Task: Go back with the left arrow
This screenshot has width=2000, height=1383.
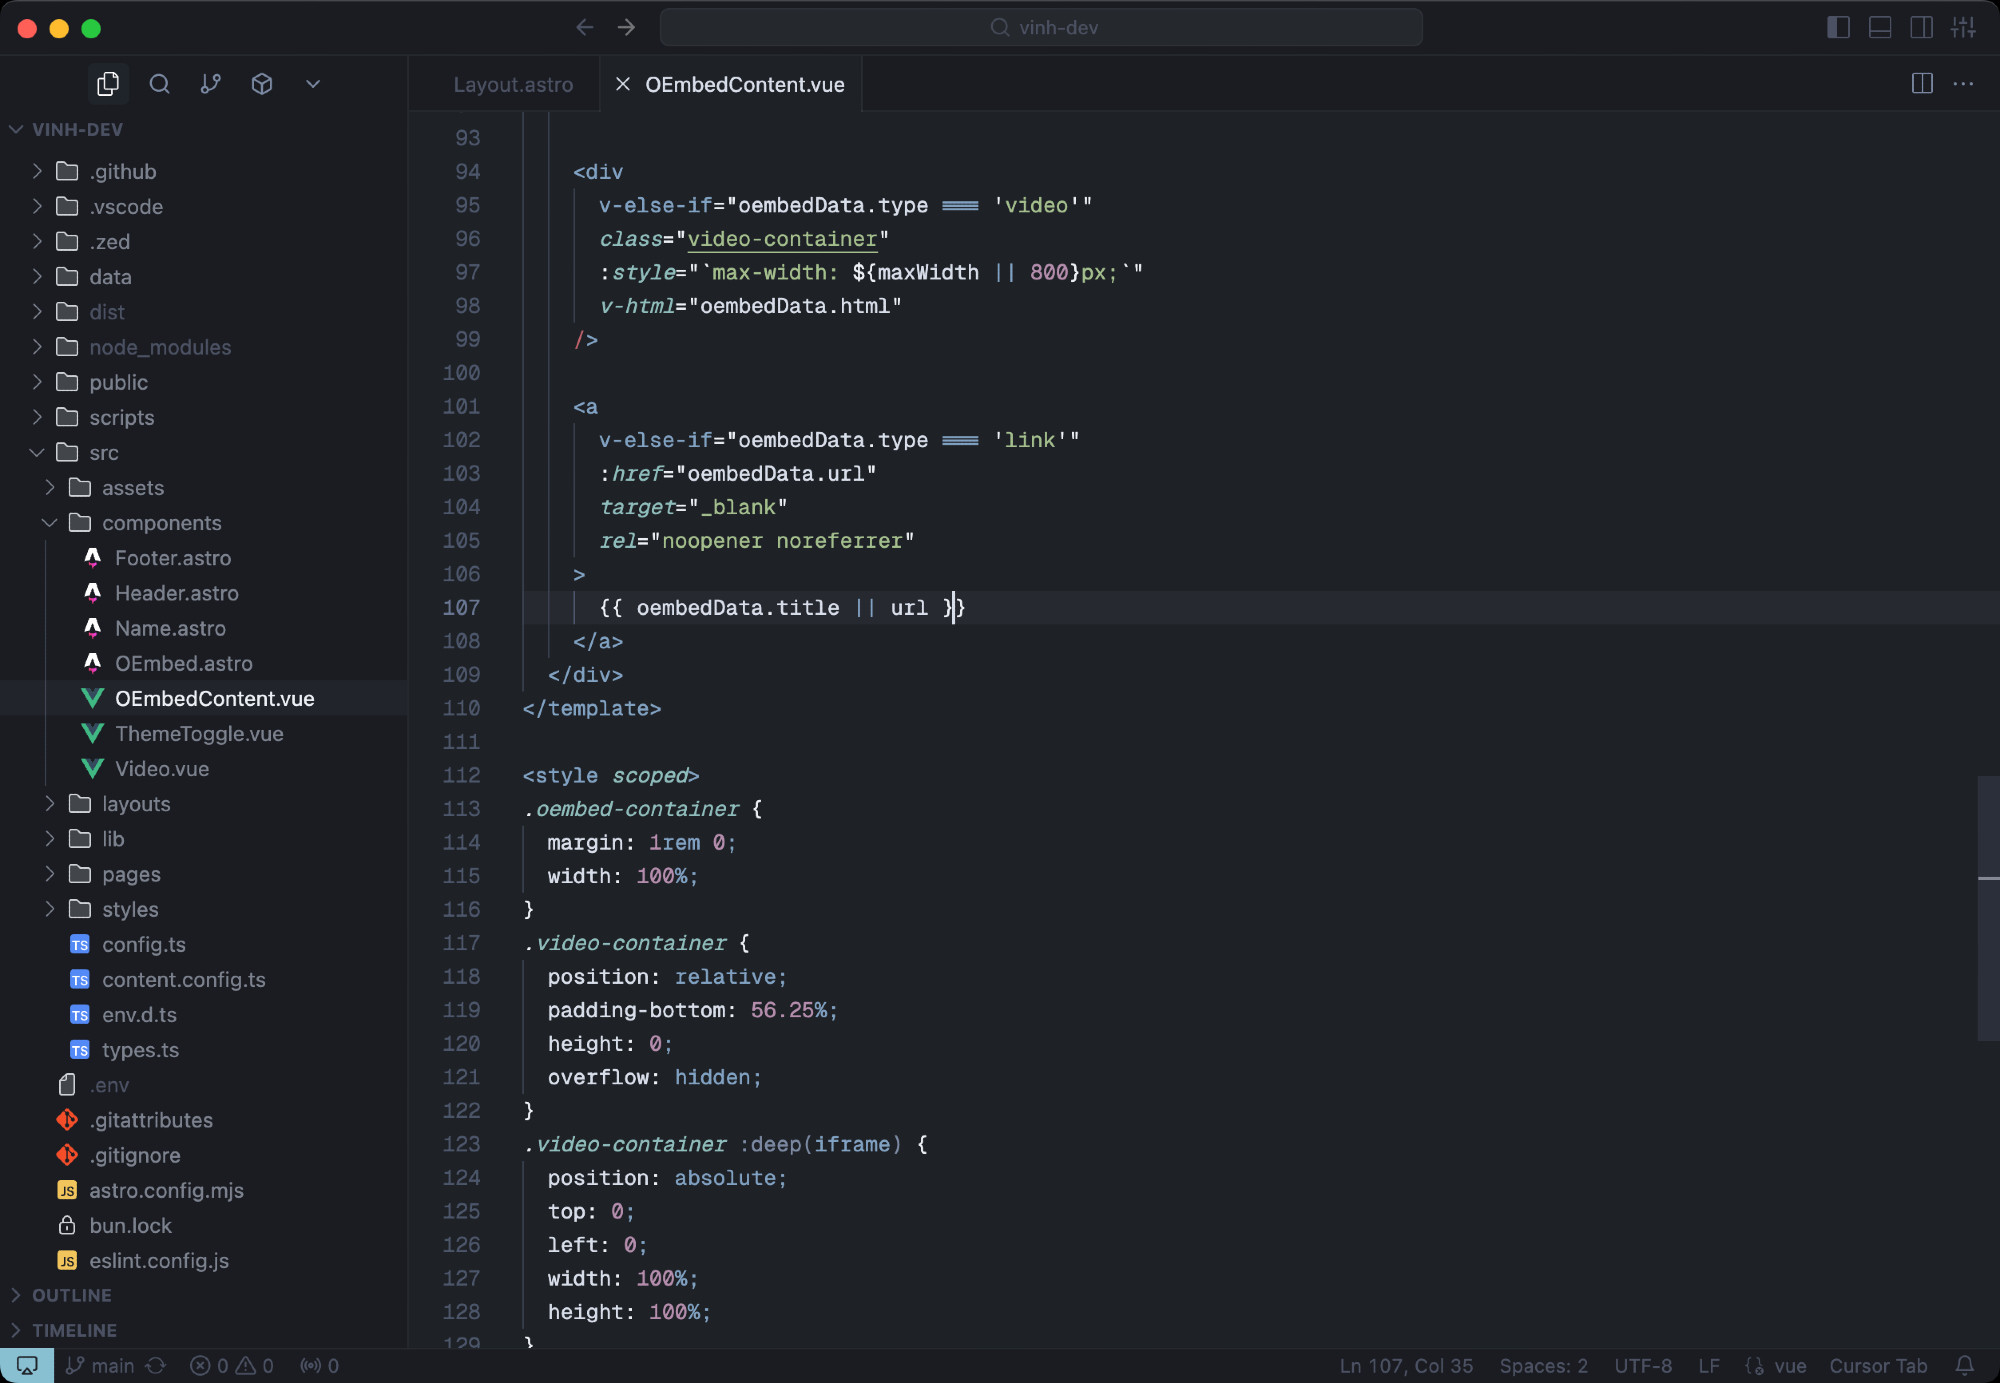Action: pos(585,27)
